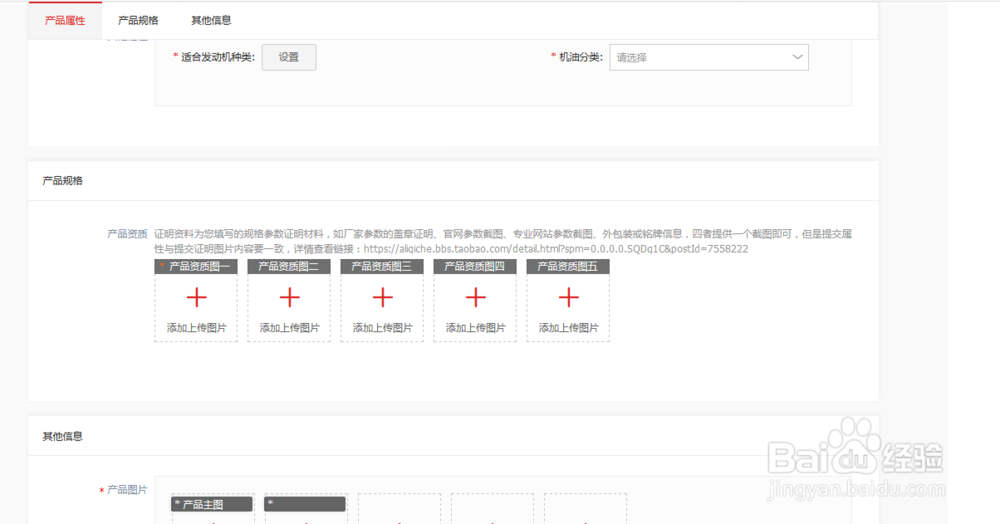This screenshot has height=524, width=1000.
Task: Click the 产品资质 label
Action: 127,234
